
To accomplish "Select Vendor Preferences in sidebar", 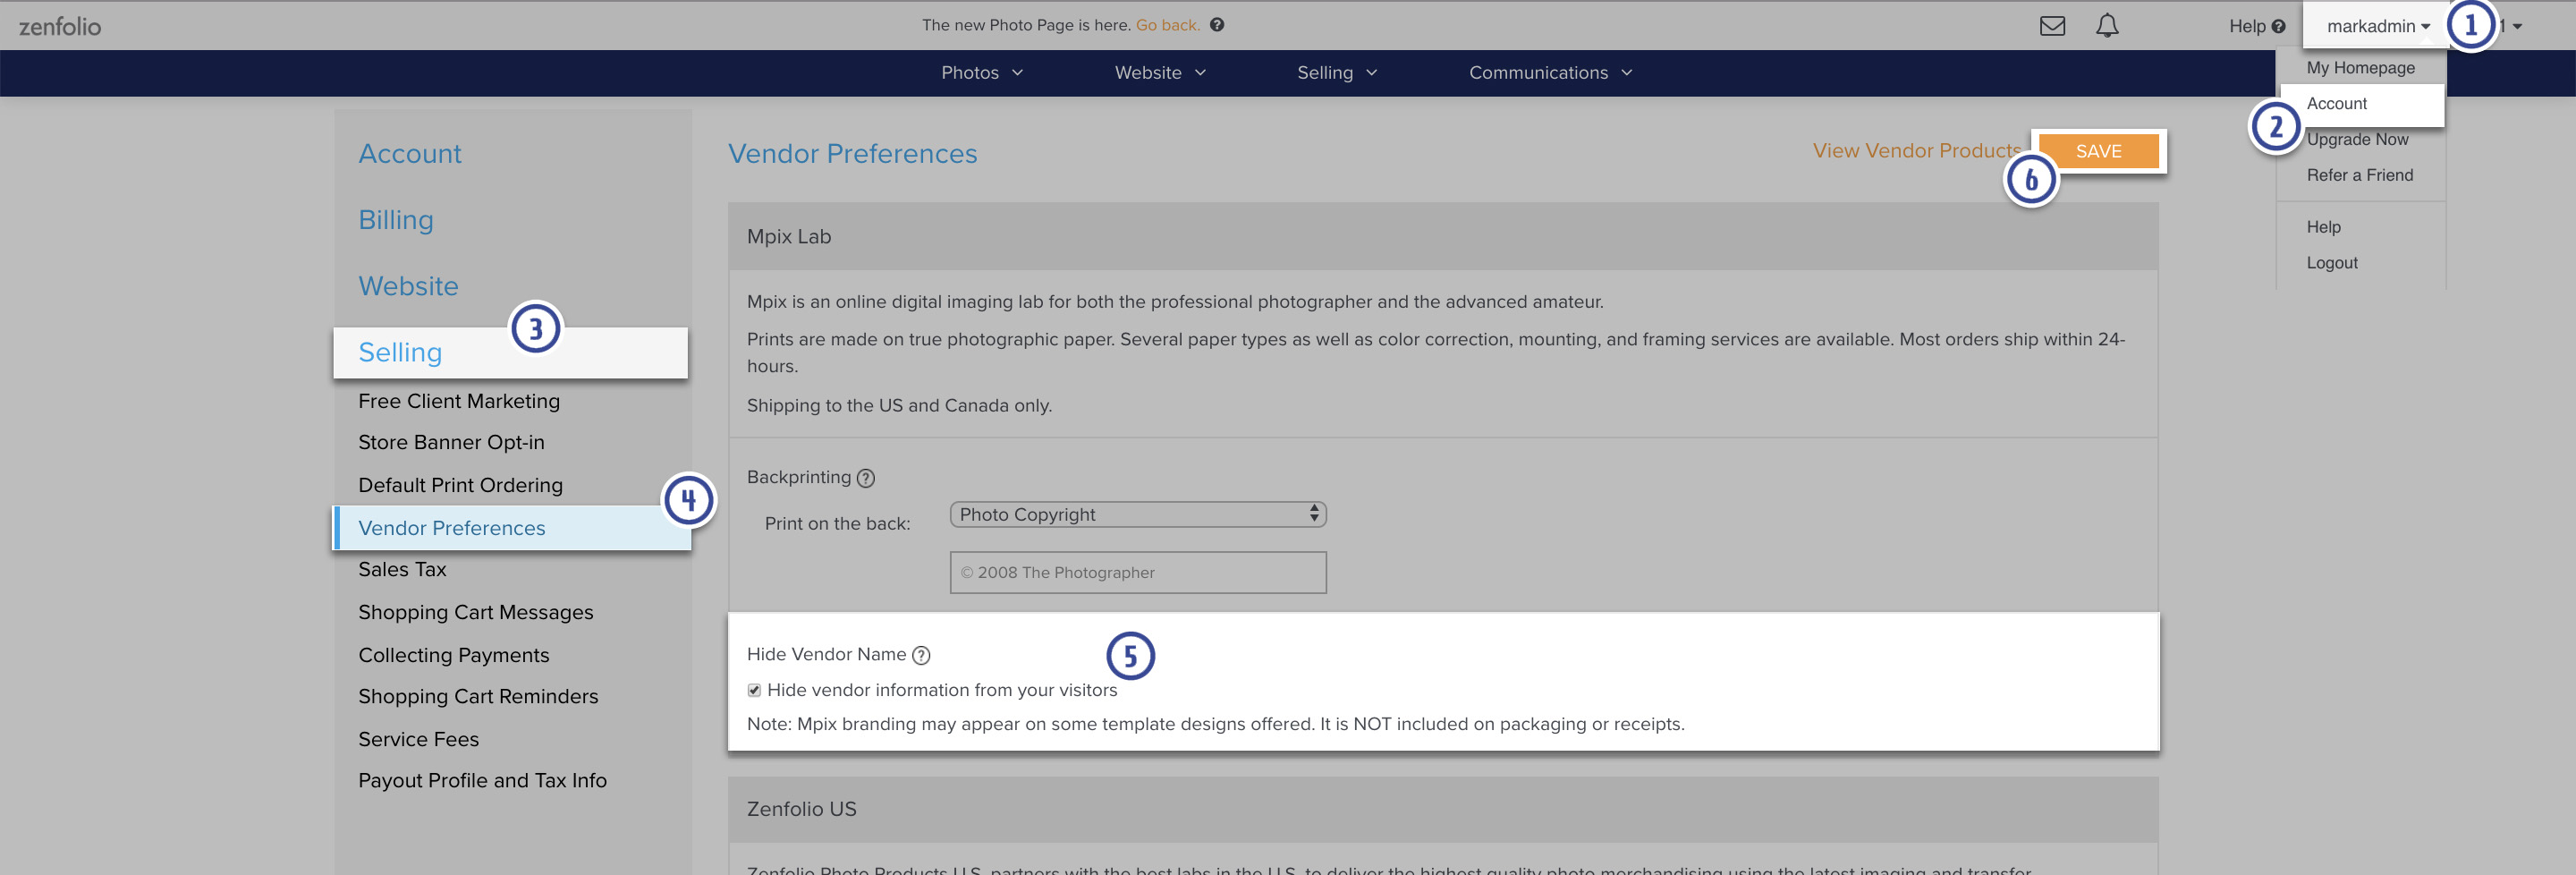I will pos(511,528).
